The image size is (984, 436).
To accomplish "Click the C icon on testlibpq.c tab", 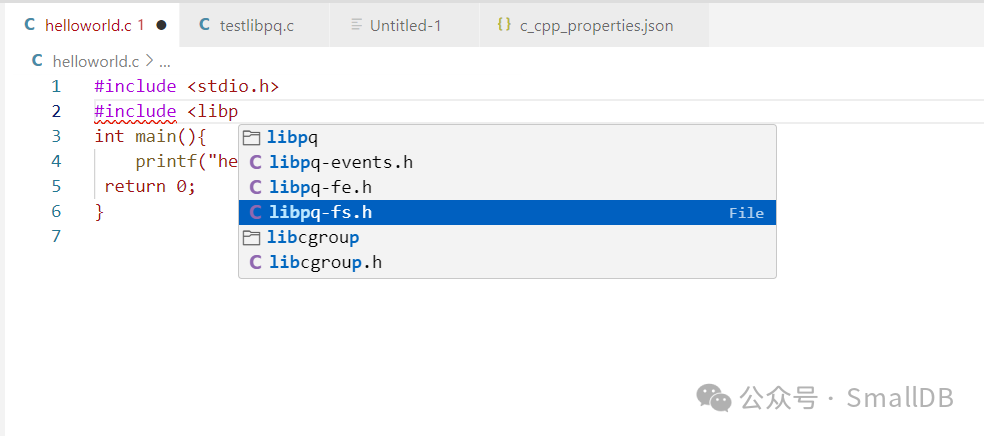I will (x=204, y=25).
